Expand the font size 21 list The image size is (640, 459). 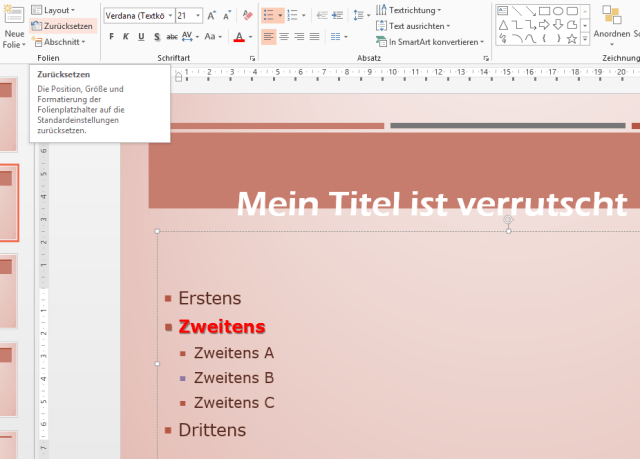point(198,16)
